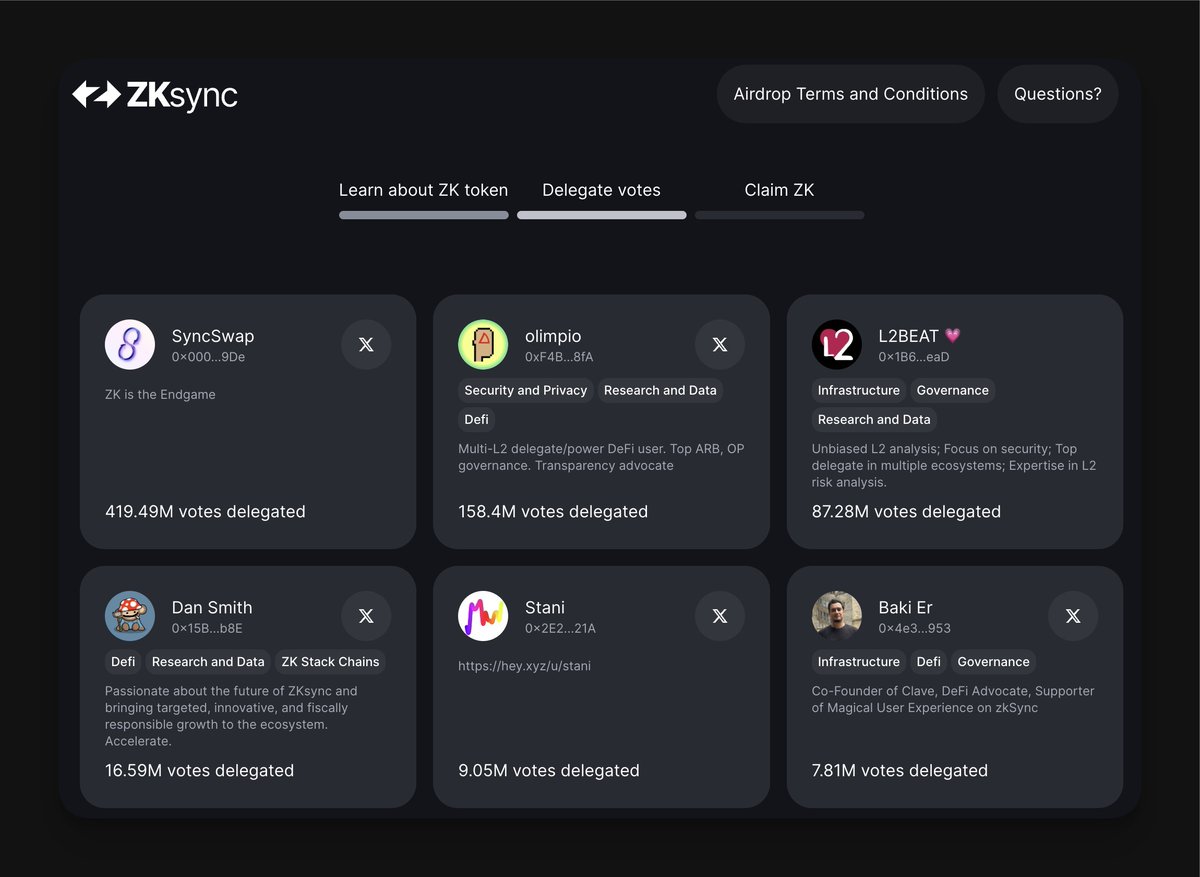Open olimpio's X profile icon
Screen dimensions: 1200x877
720,345
